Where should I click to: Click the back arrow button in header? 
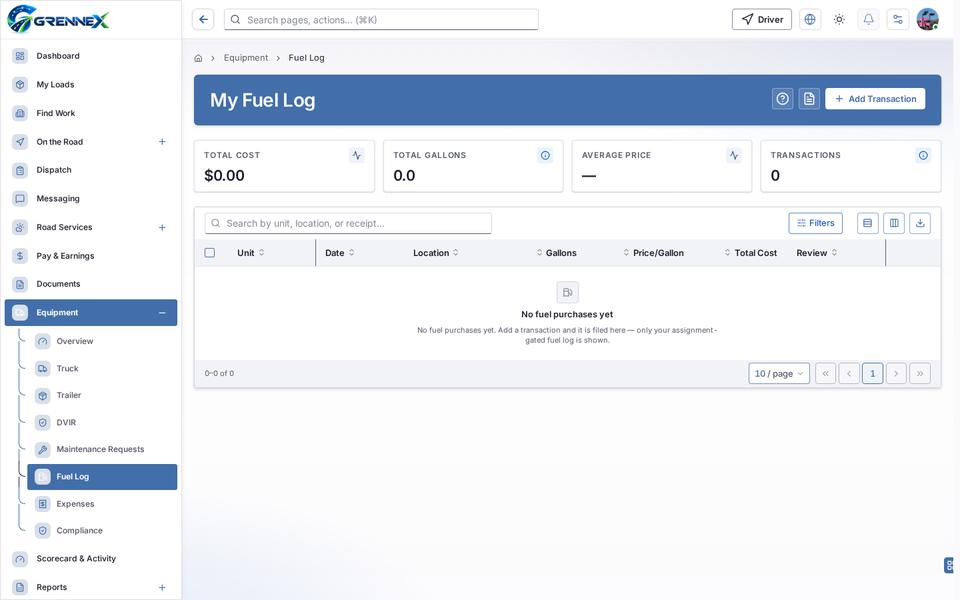(x=203, y=20)
